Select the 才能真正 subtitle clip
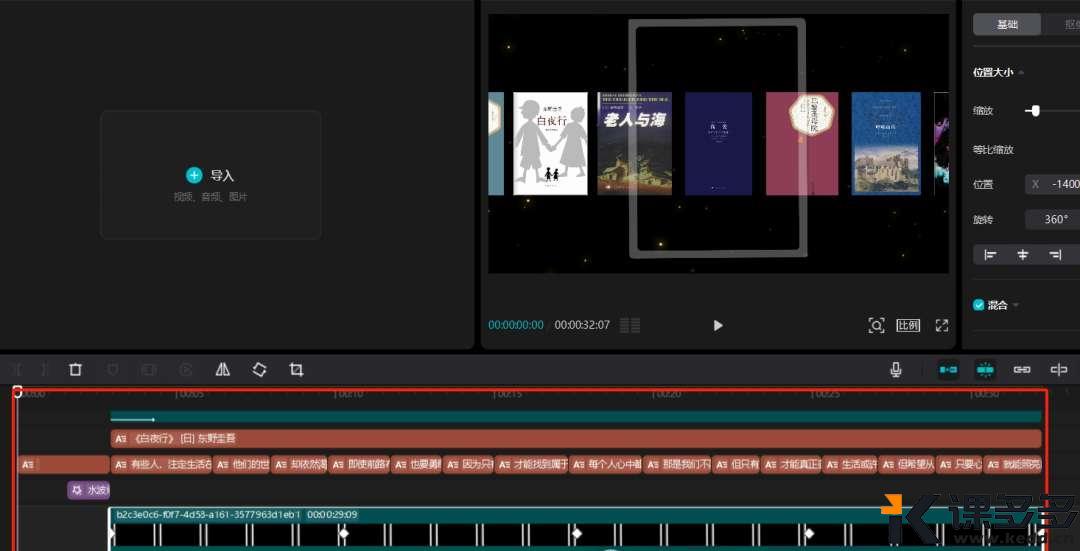This screenshot has height=551, width=1080. (791, 464)
